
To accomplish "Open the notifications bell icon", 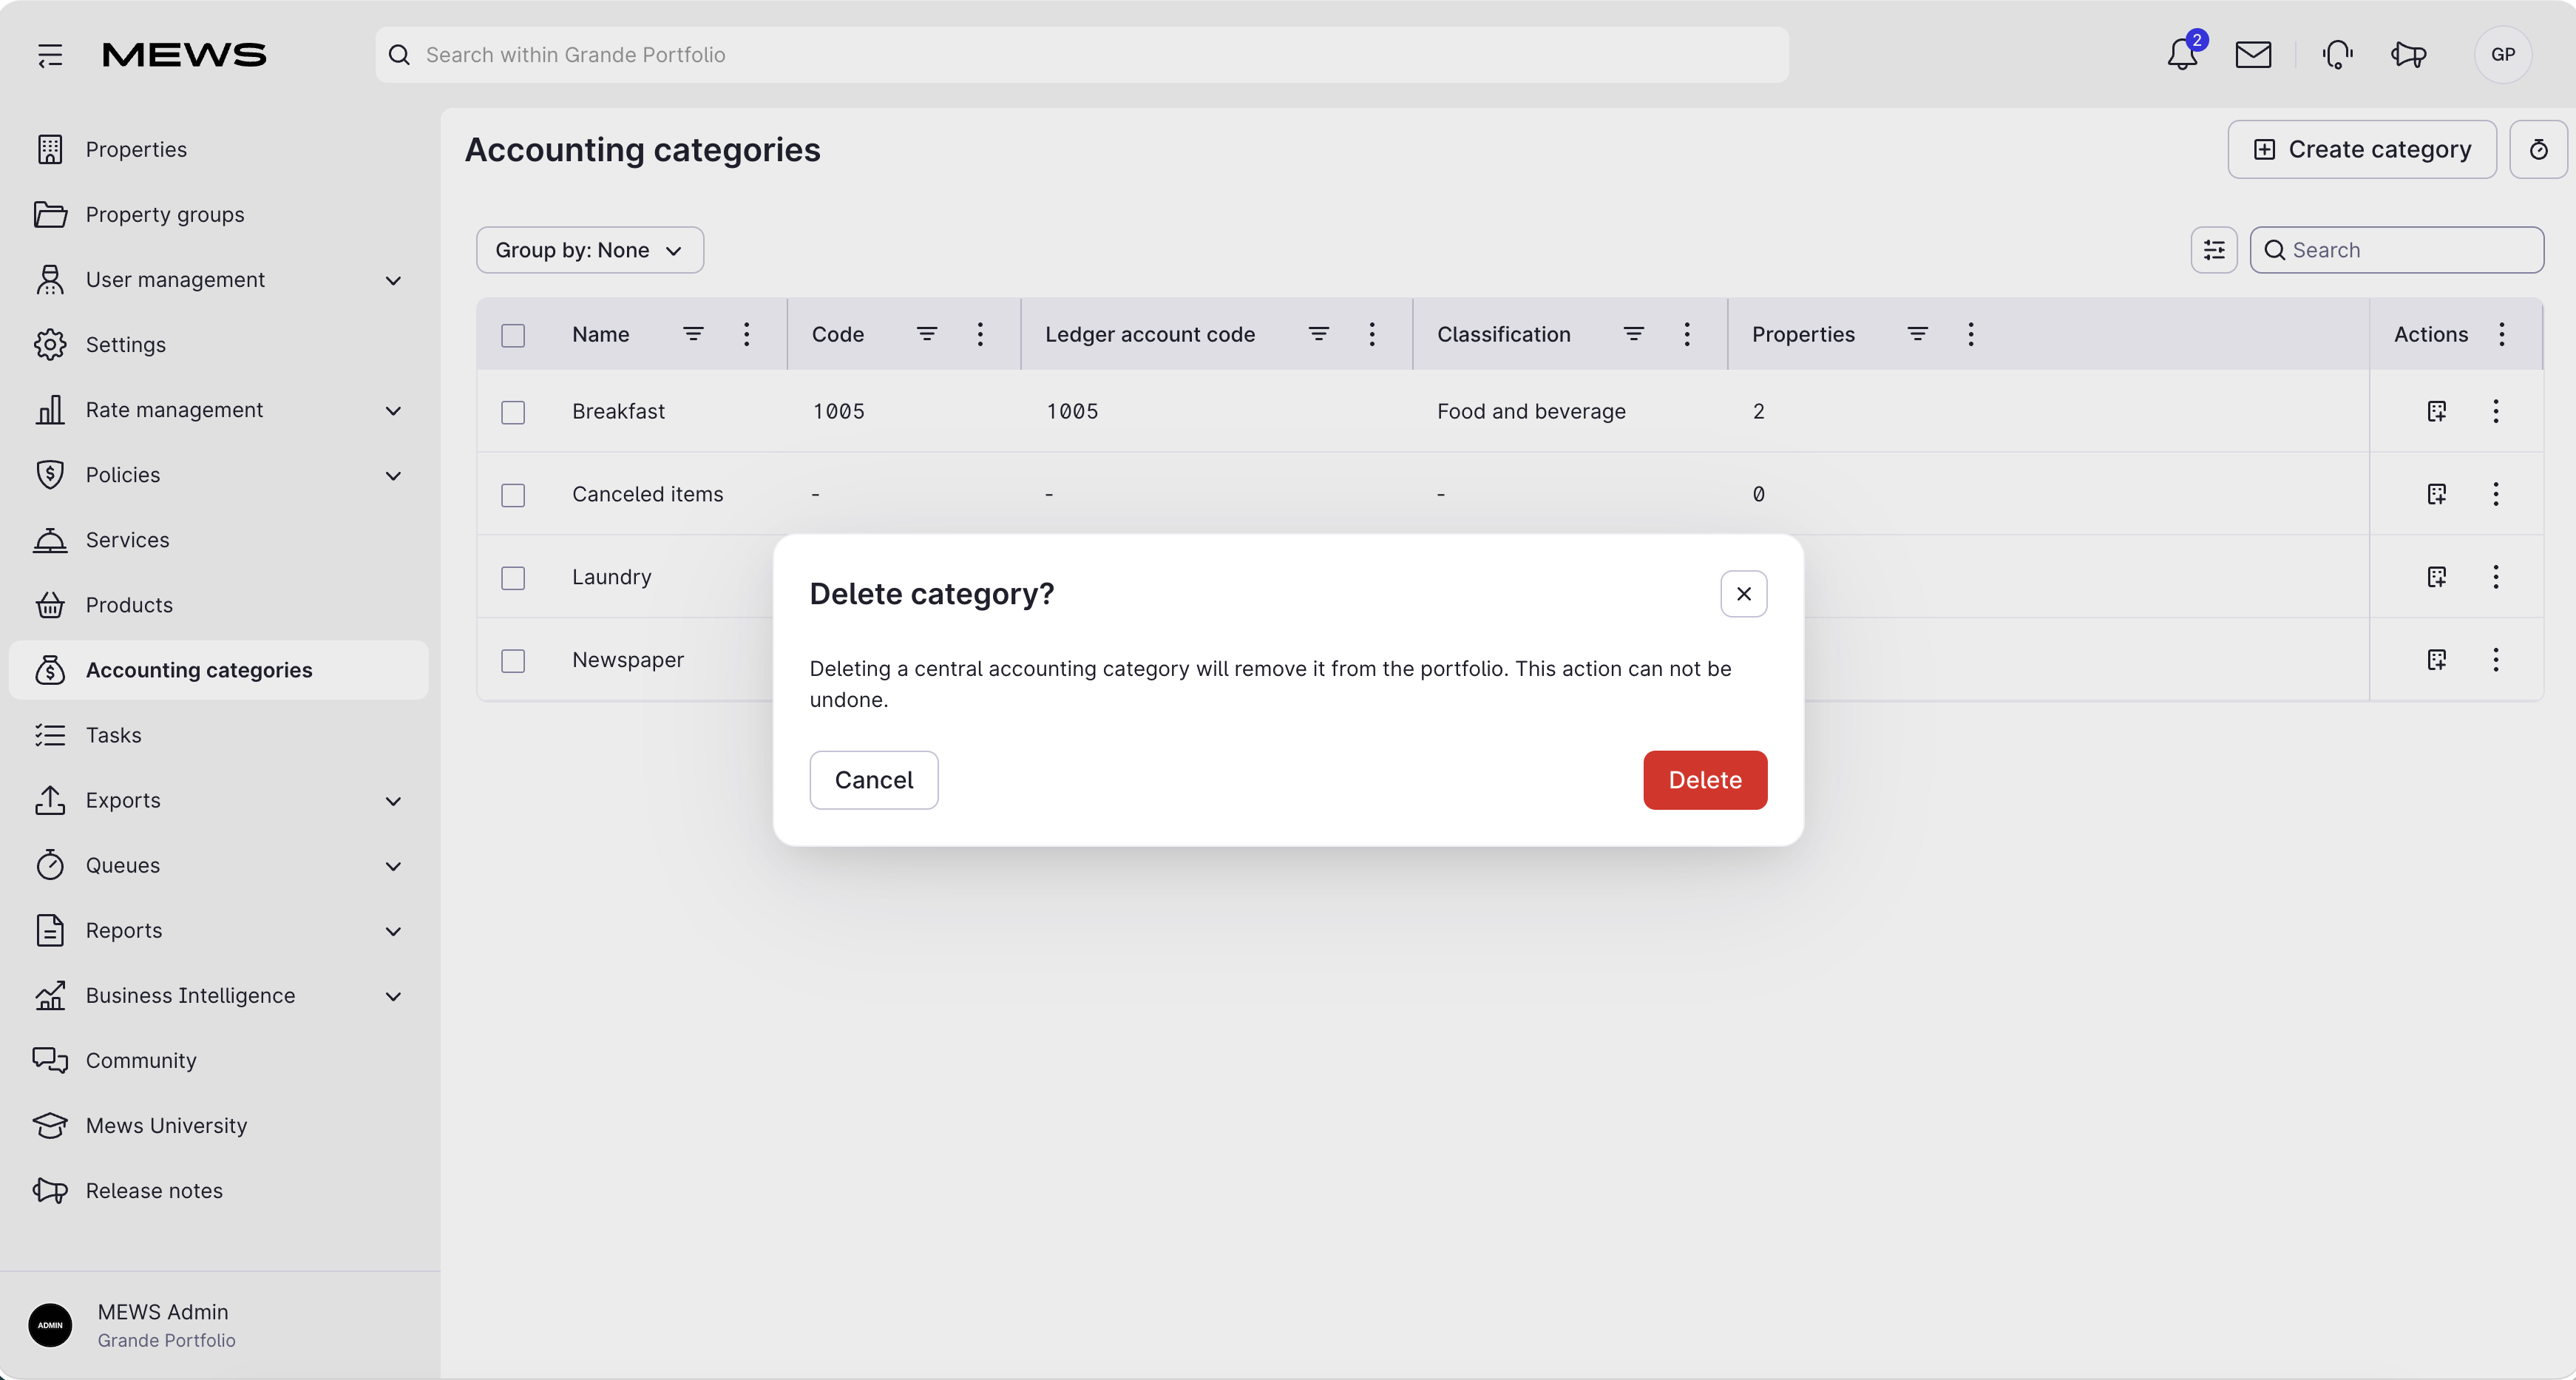I will pyautogui.click(x=2182, y=54).
